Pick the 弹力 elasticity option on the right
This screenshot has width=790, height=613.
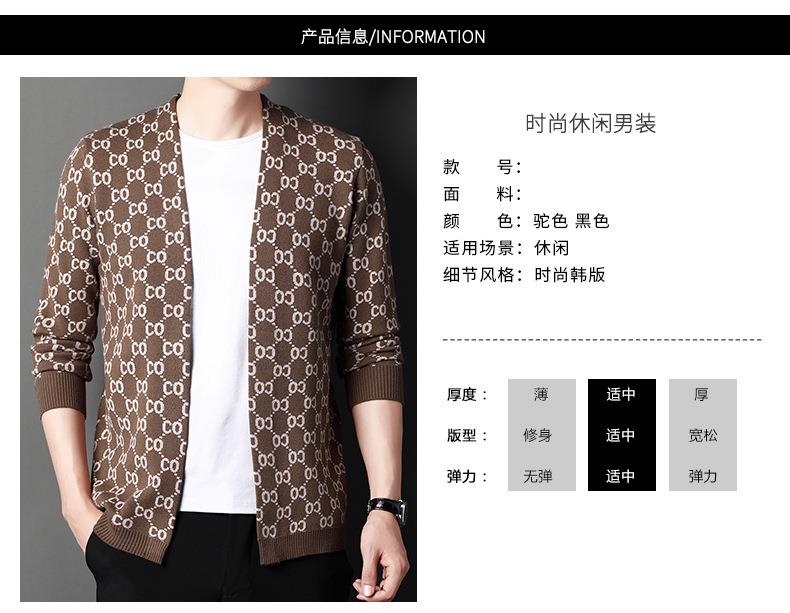703,476
